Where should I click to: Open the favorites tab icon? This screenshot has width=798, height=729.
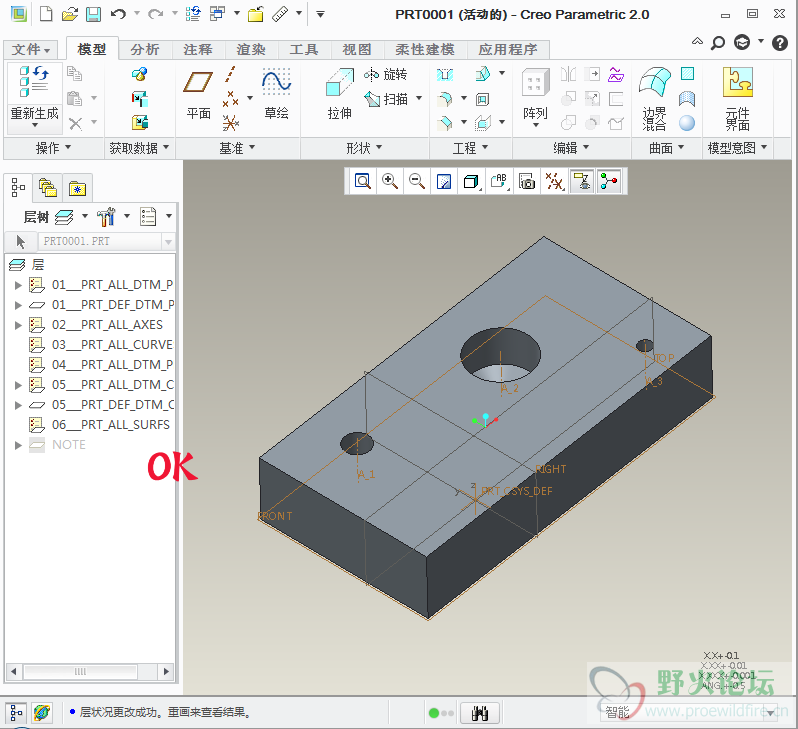point(77,188)
